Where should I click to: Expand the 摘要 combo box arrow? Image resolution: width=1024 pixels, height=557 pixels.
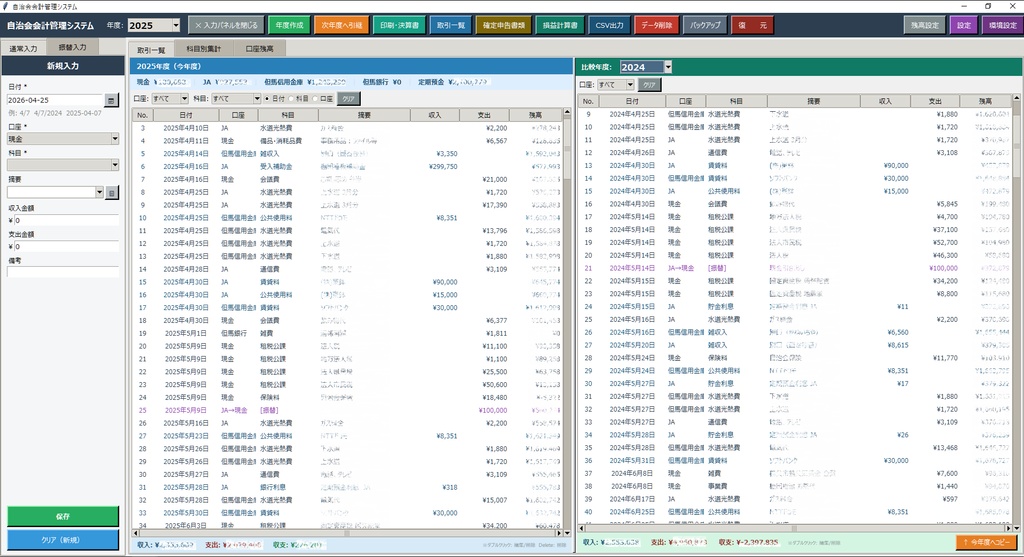99,192
